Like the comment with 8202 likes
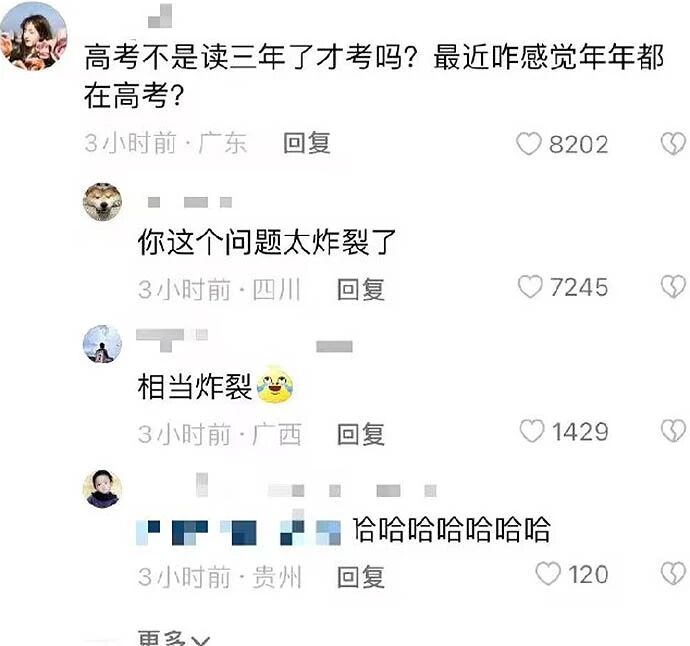This screenshot has height=646, width=690. (529, 143)
